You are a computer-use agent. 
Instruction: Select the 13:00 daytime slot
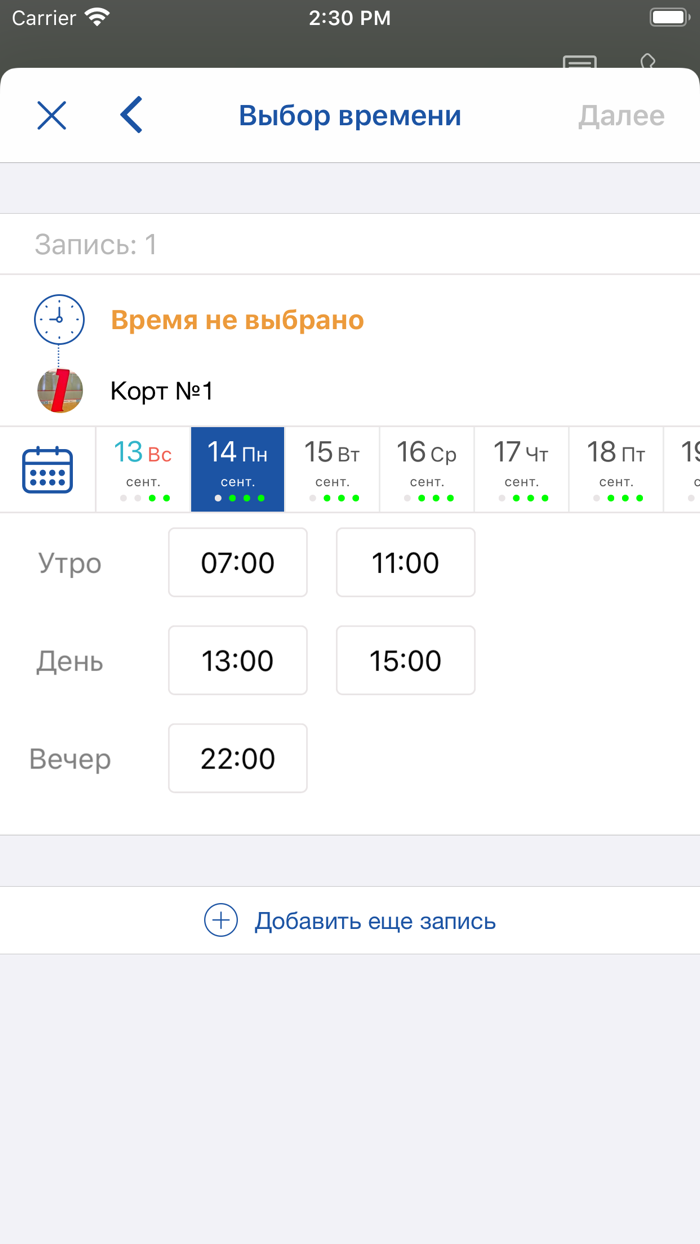click(238, 661)
